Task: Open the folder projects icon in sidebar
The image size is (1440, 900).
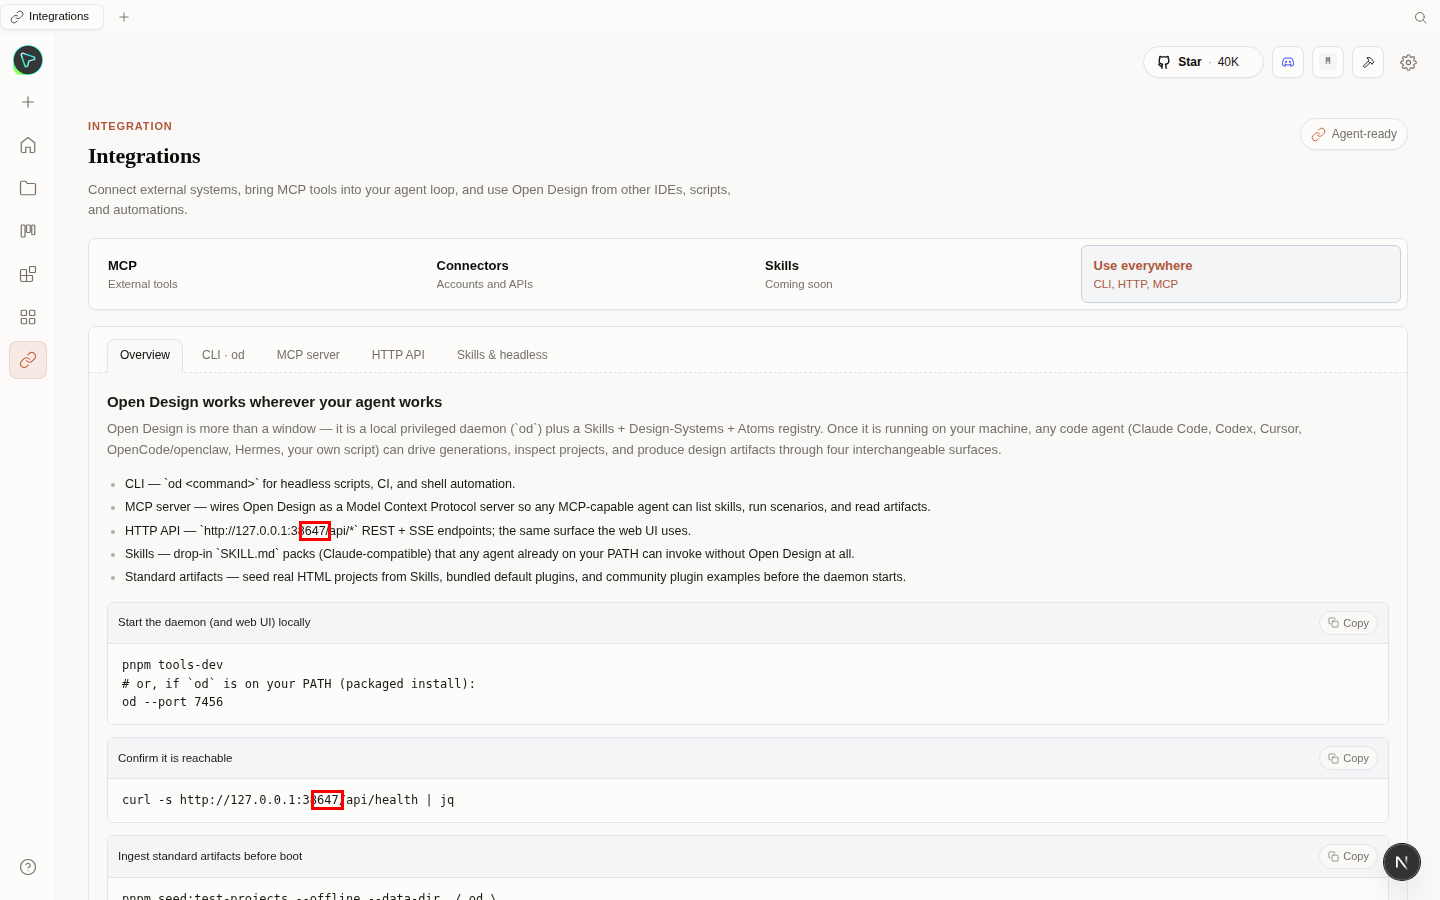Action: (28, 188)
